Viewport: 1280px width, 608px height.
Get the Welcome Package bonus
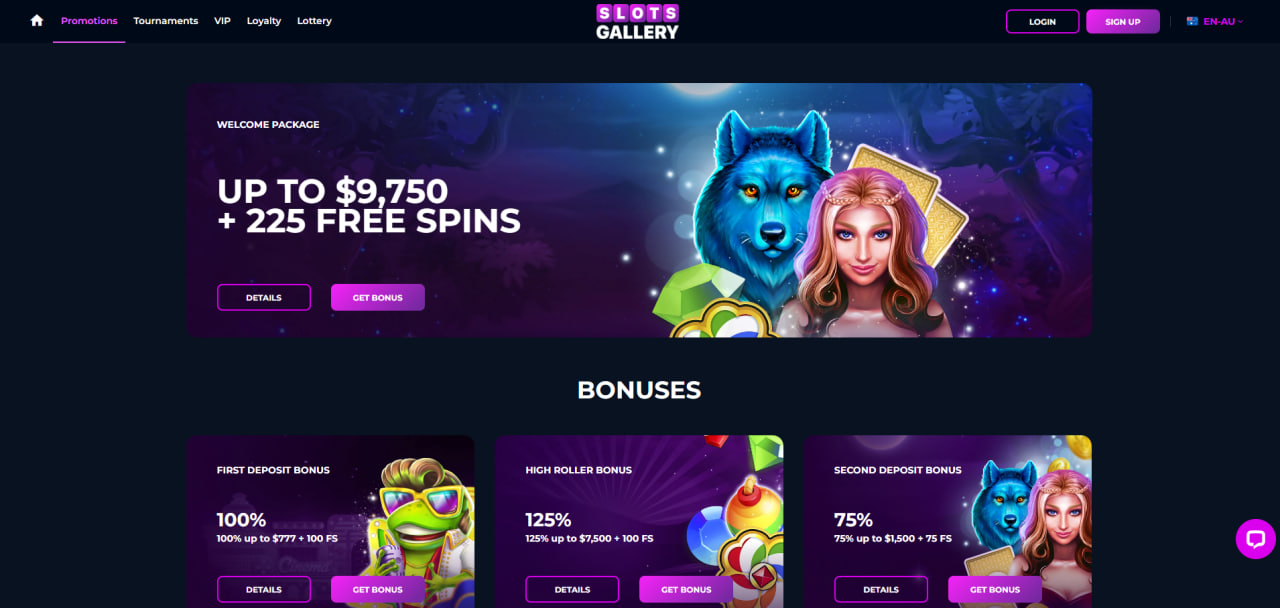378,297
